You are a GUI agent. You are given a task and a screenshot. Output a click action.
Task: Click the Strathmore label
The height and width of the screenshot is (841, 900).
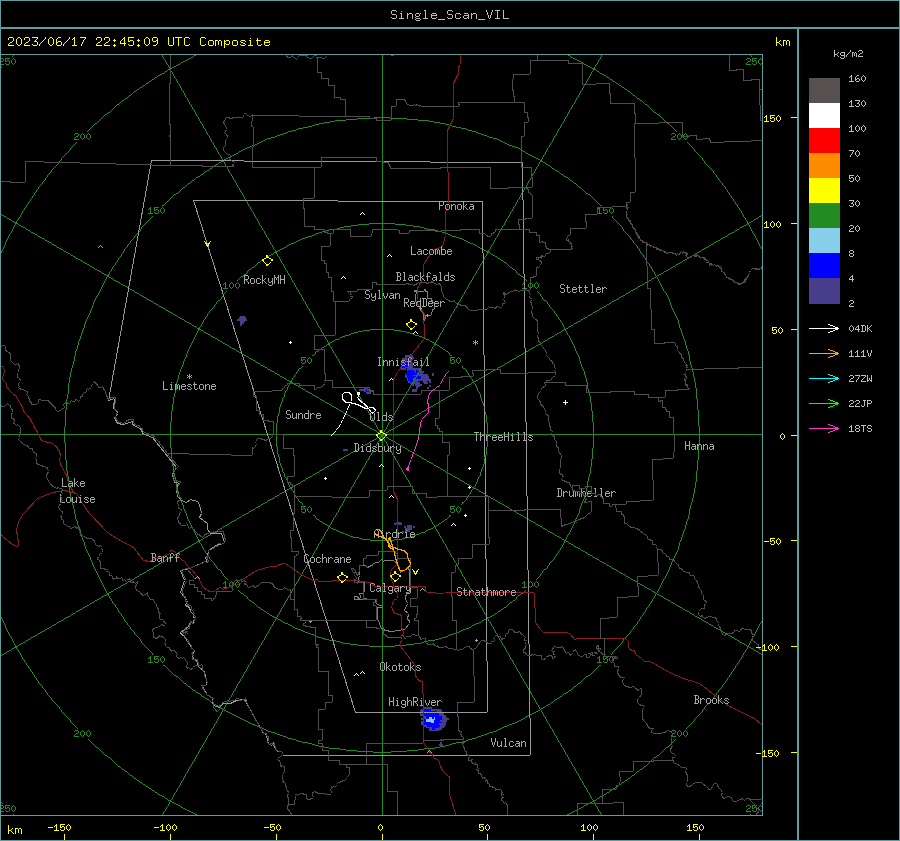point(486,592)
